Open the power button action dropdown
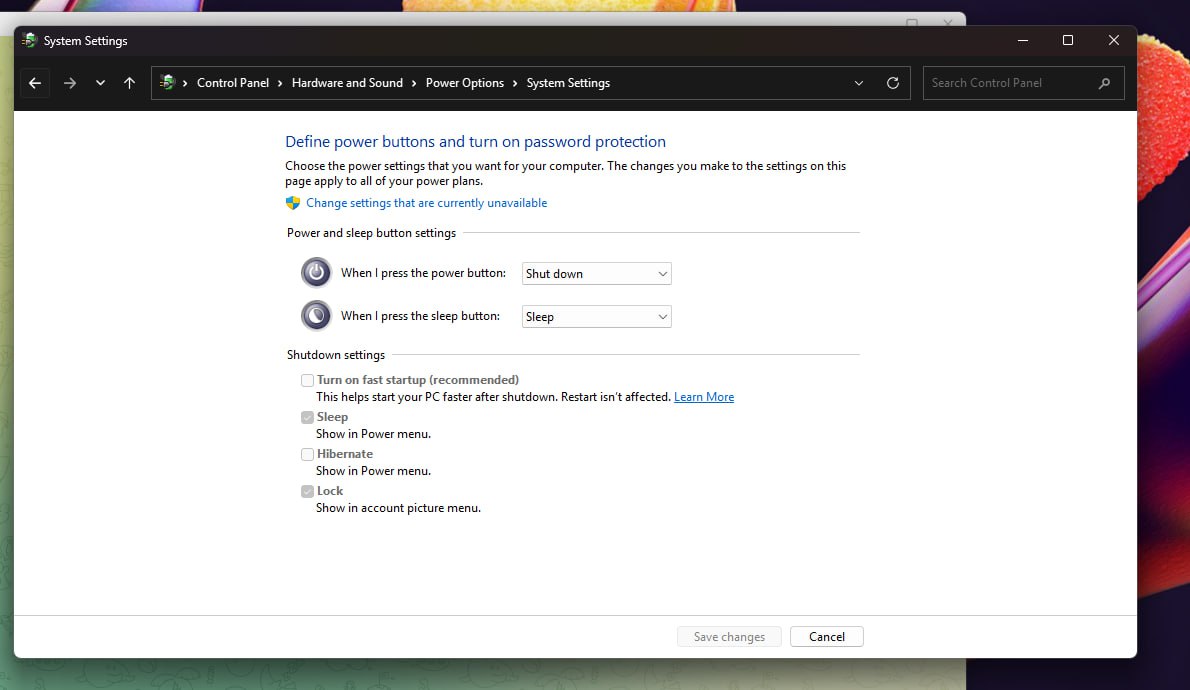1190x690 pixels. [597, 274]
